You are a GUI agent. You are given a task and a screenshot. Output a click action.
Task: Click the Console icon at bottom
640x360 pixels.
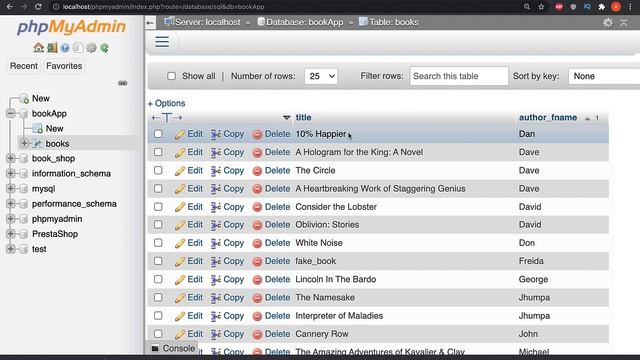tap(155, 348)
